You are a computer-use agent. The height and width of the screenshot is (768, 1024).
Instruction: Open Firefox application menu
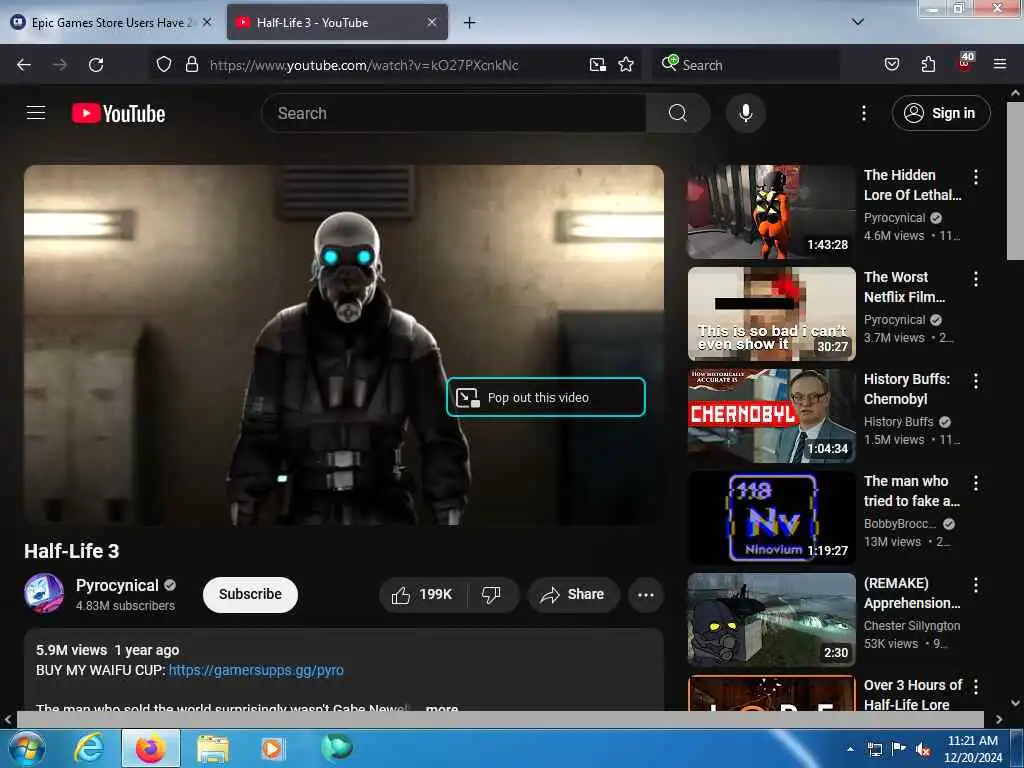1000,64
